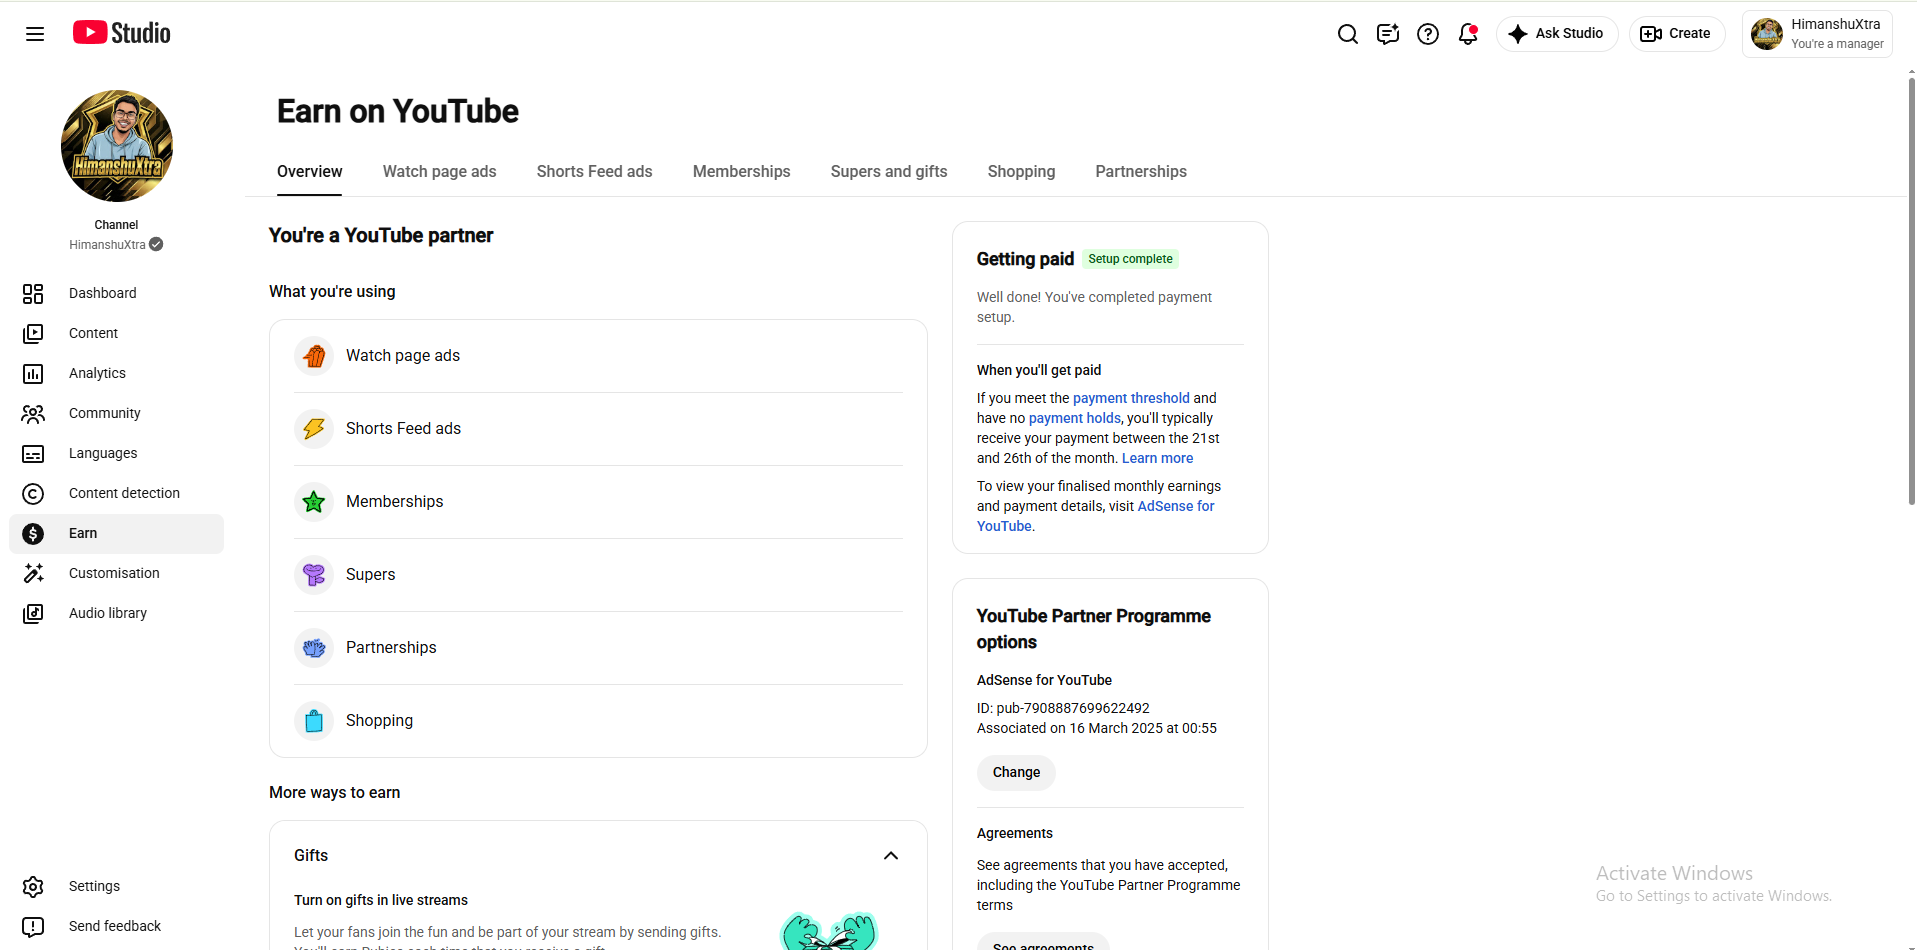Open Audio library in the sidebar

(116, 613)
